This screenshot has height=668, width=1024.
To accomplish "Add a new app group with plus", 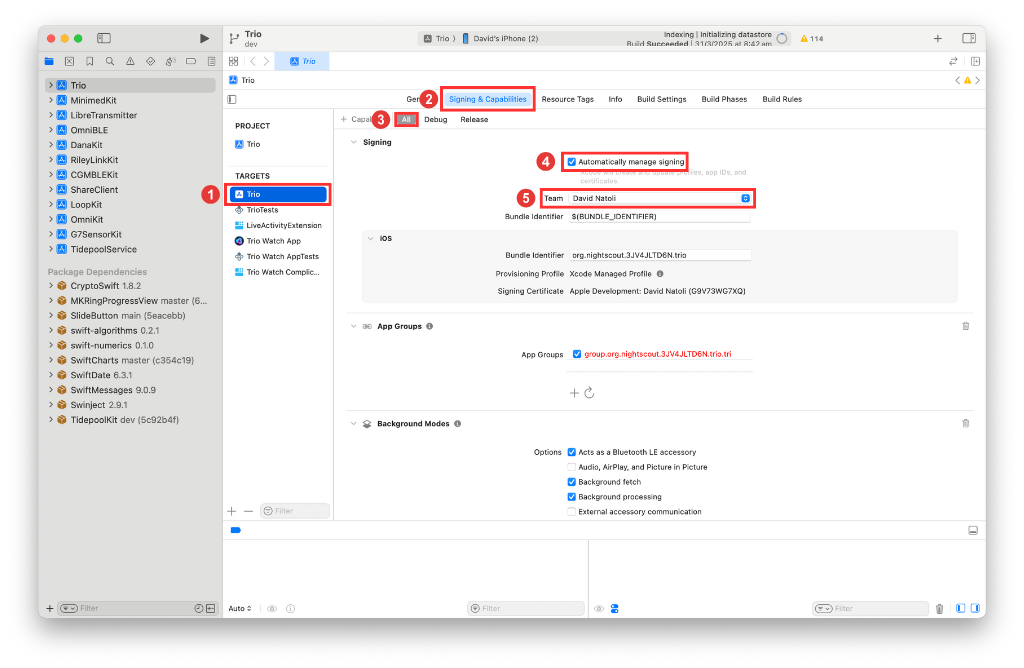I will point(574,392).
